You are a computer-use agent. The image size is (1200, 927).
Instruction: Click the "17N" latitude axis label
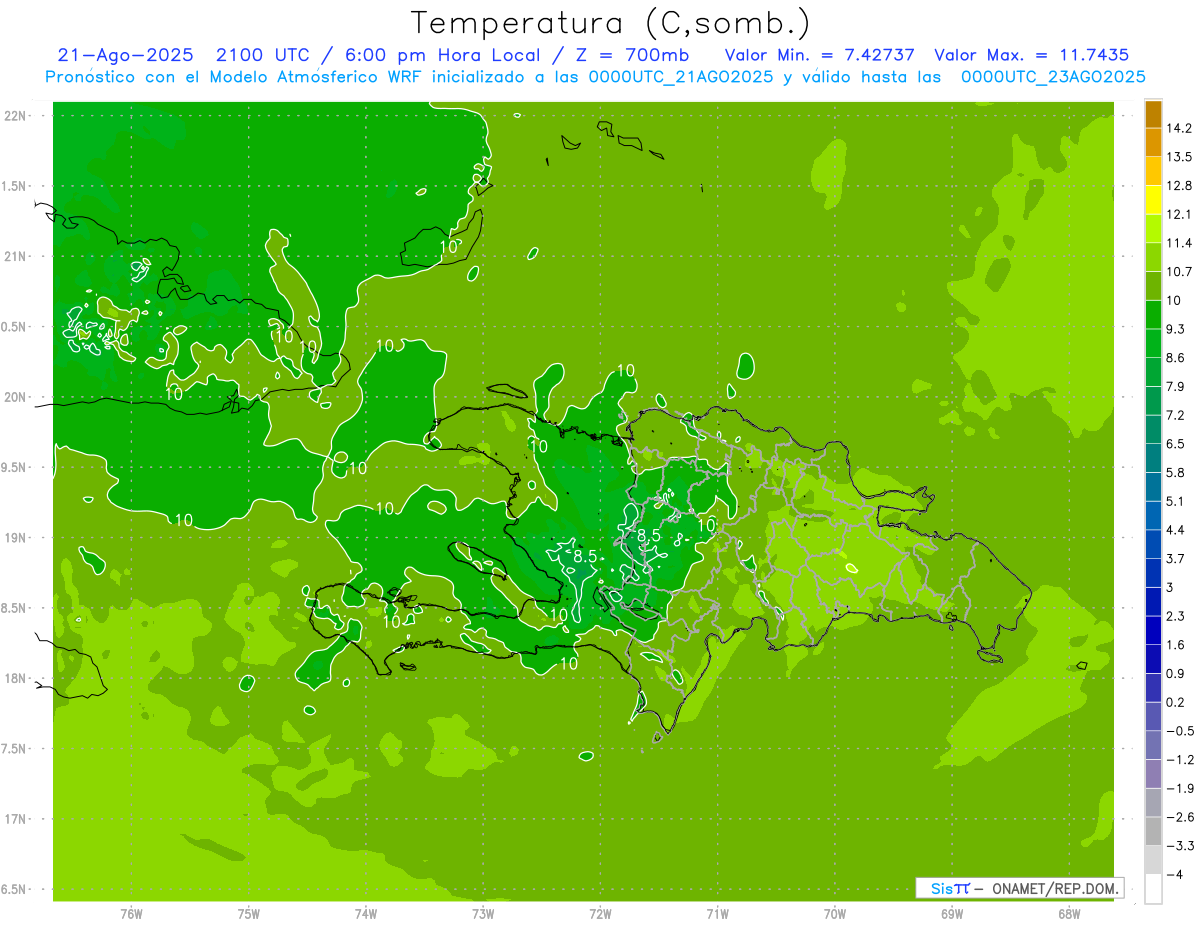coord(14,819)
